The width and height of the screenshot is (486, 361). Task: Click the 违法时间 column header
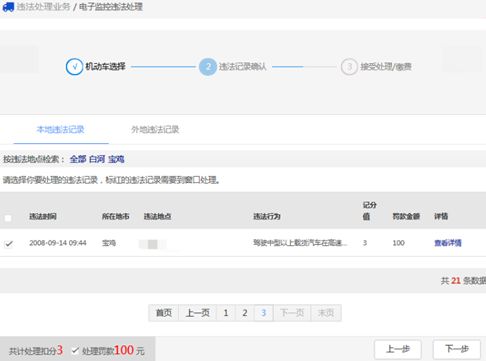pos(43,216)
